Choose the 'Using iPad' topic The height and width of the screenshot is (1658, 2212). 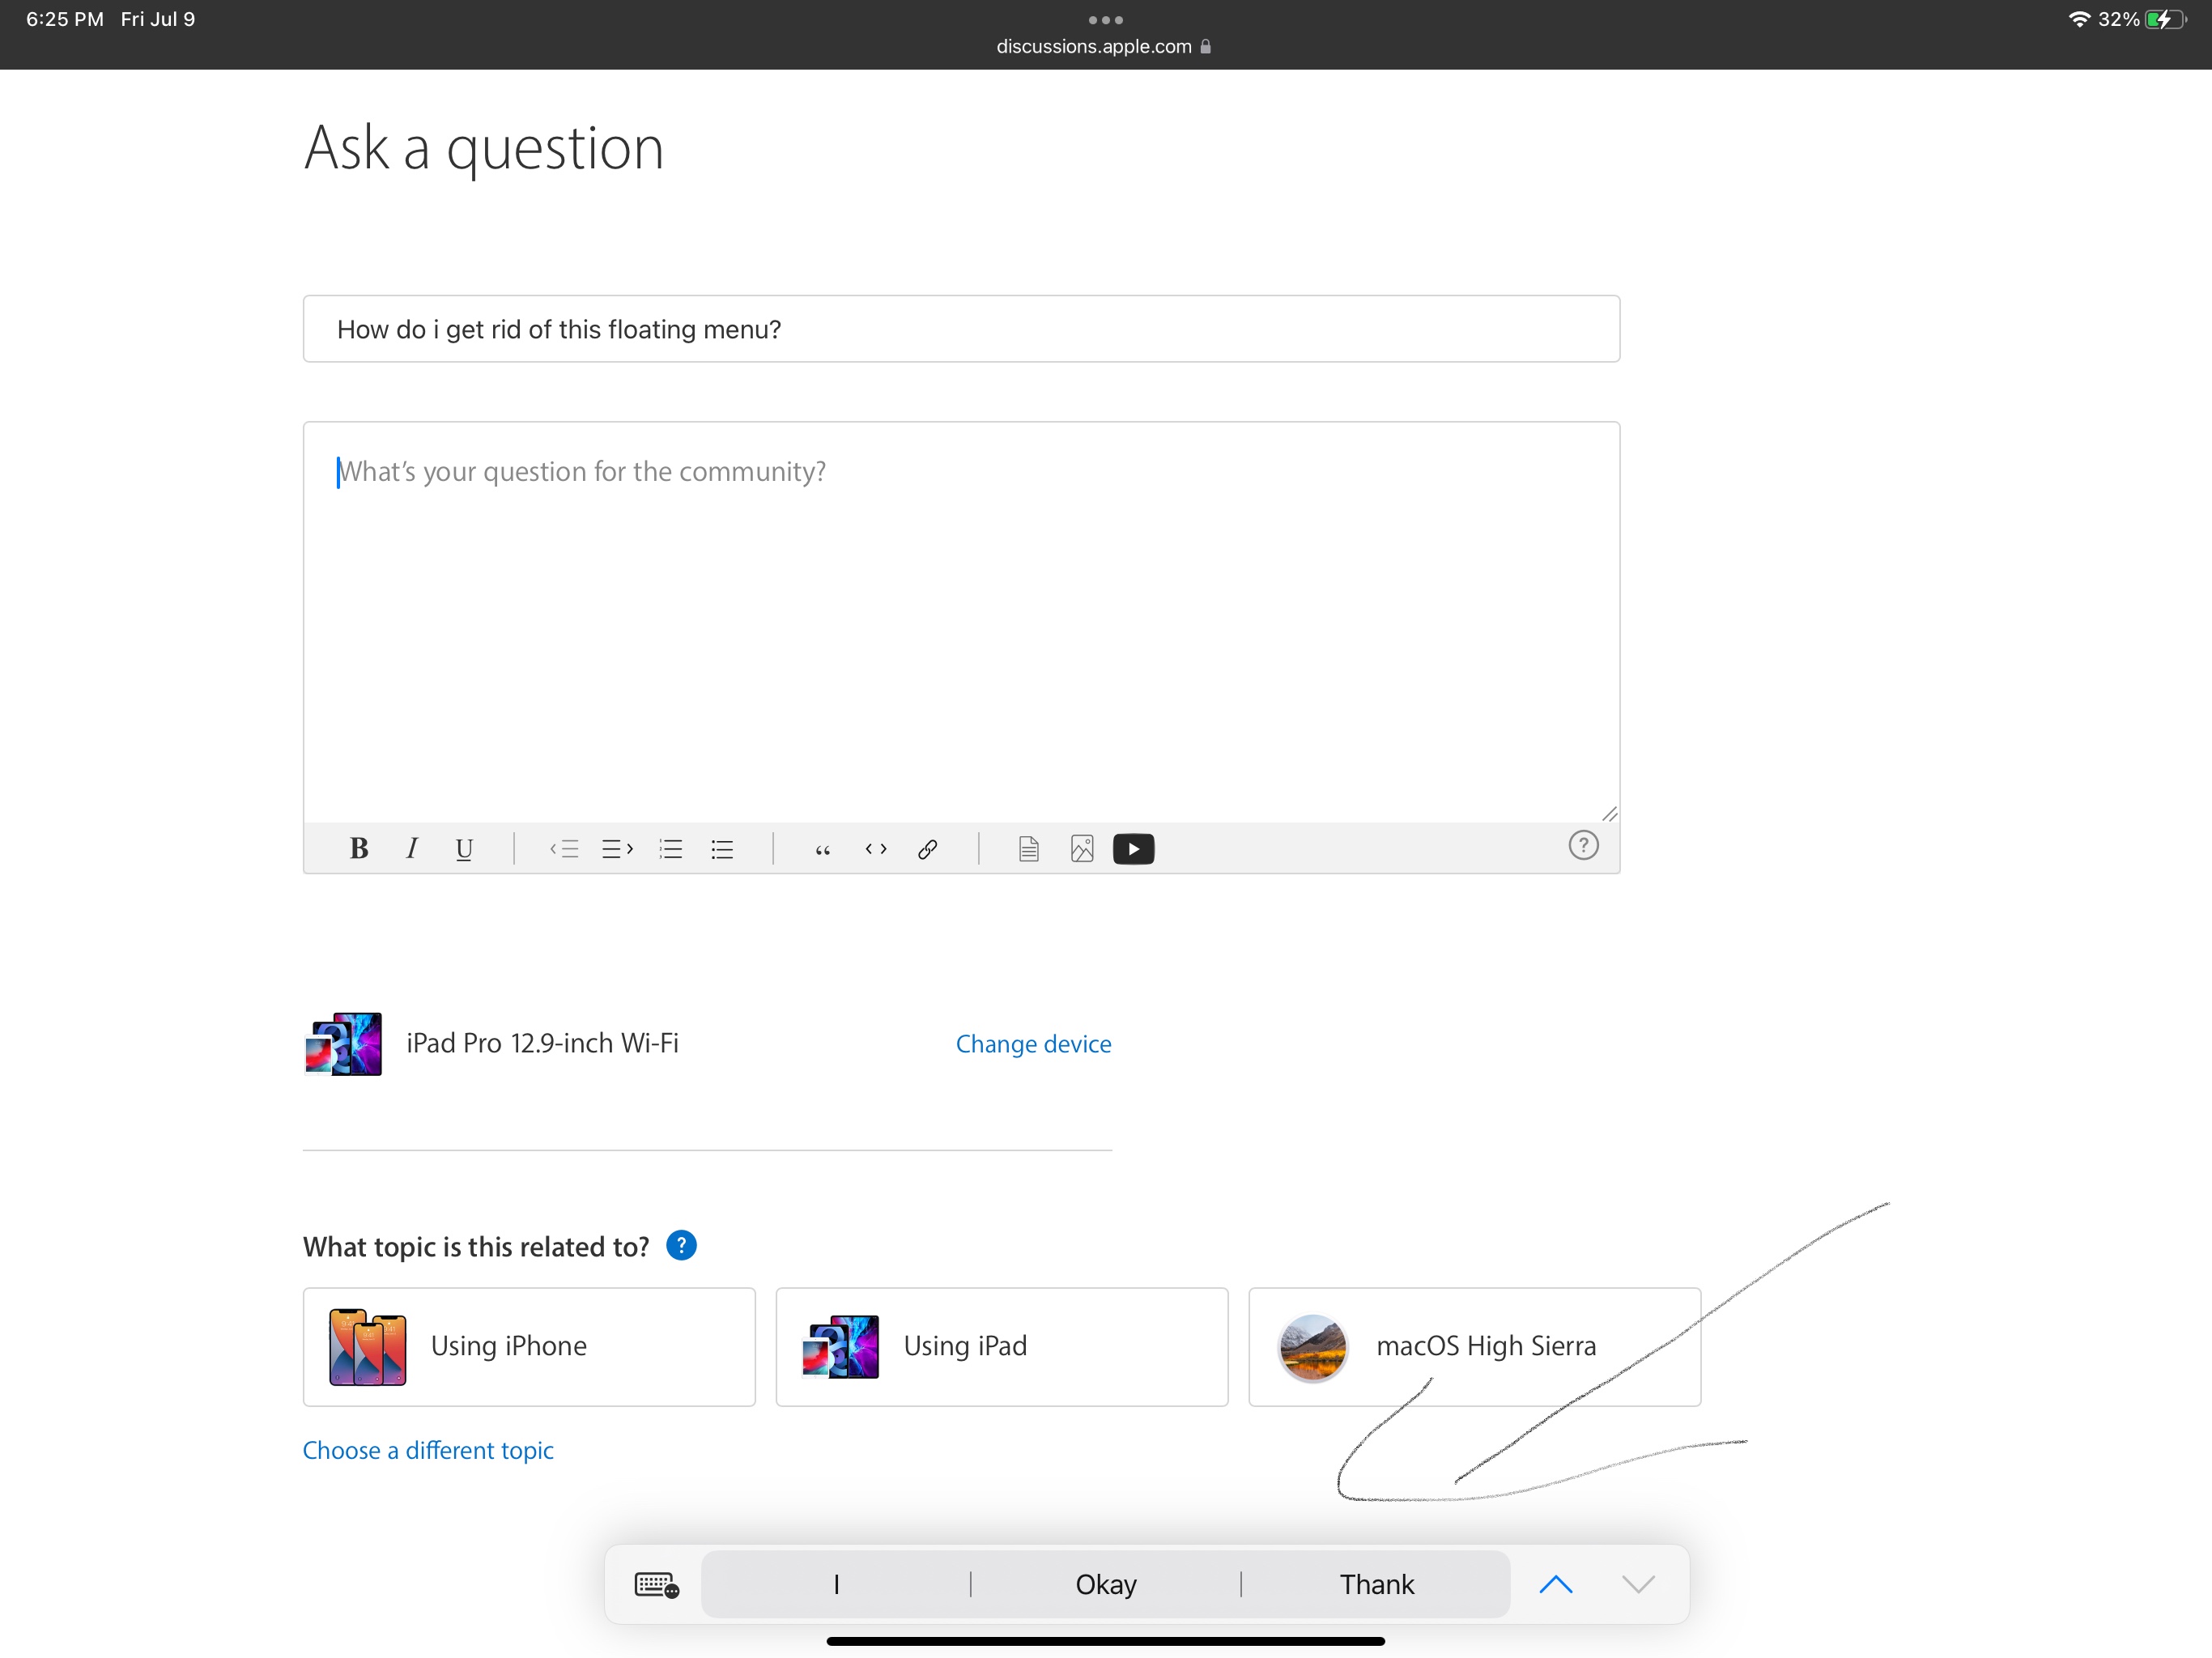(x=1001, y=1346)
